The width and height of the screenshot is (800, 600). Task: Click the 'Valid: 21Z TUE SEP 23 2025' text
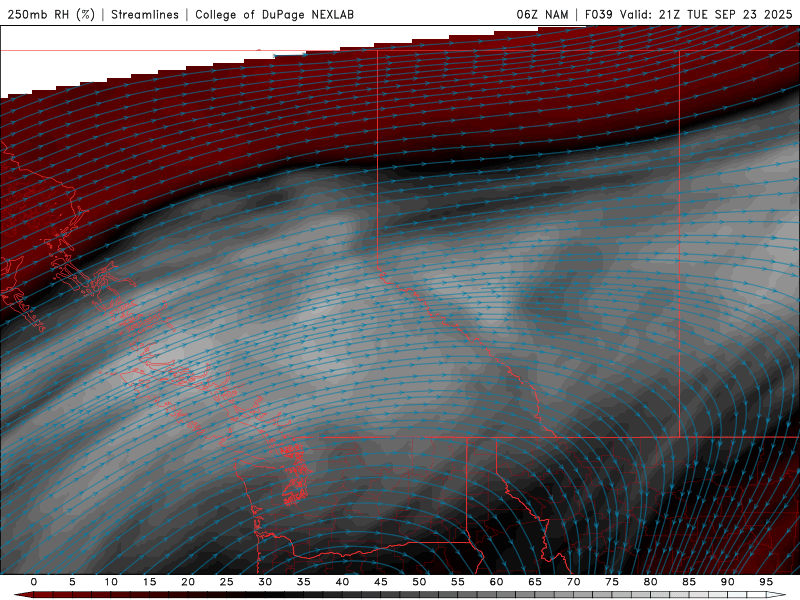pyautogui.click(x=706, y=14)
